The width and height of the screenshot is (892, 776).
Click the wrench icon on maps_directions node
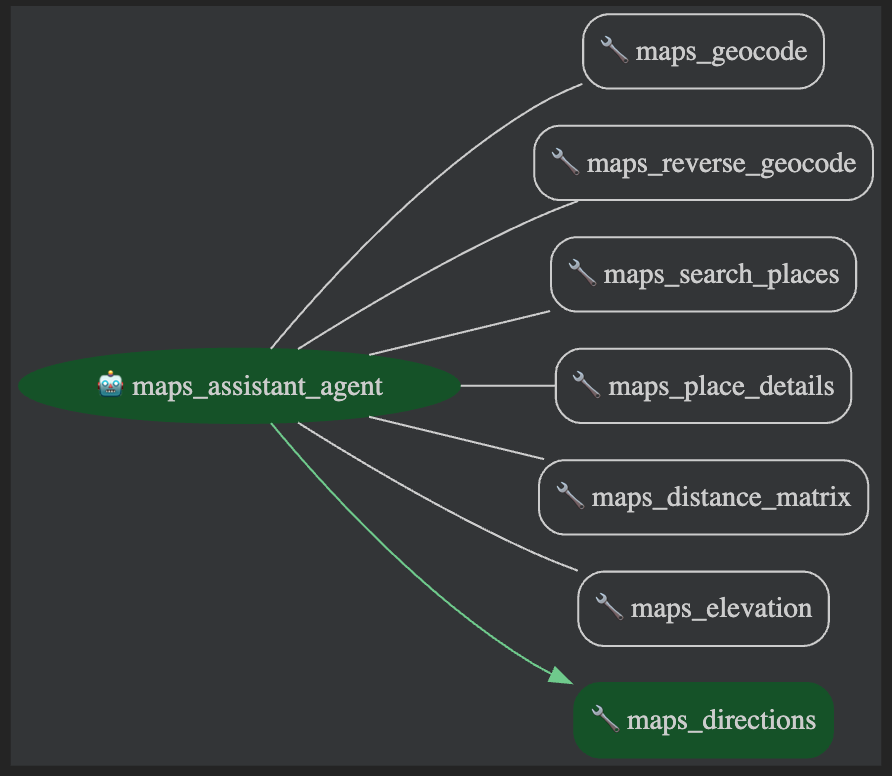point(604,720)
